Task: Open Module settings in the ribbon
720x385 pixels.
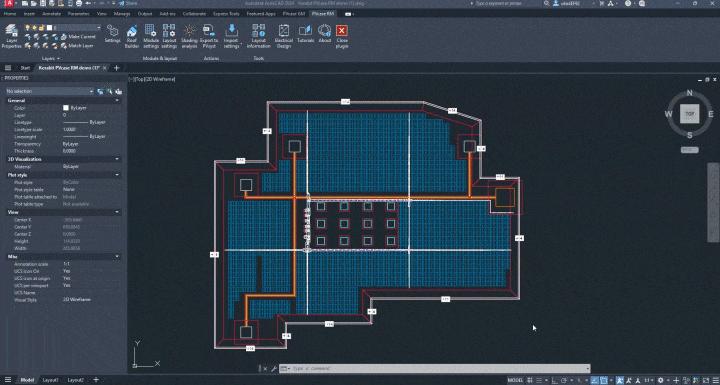Action: [151, 36]
